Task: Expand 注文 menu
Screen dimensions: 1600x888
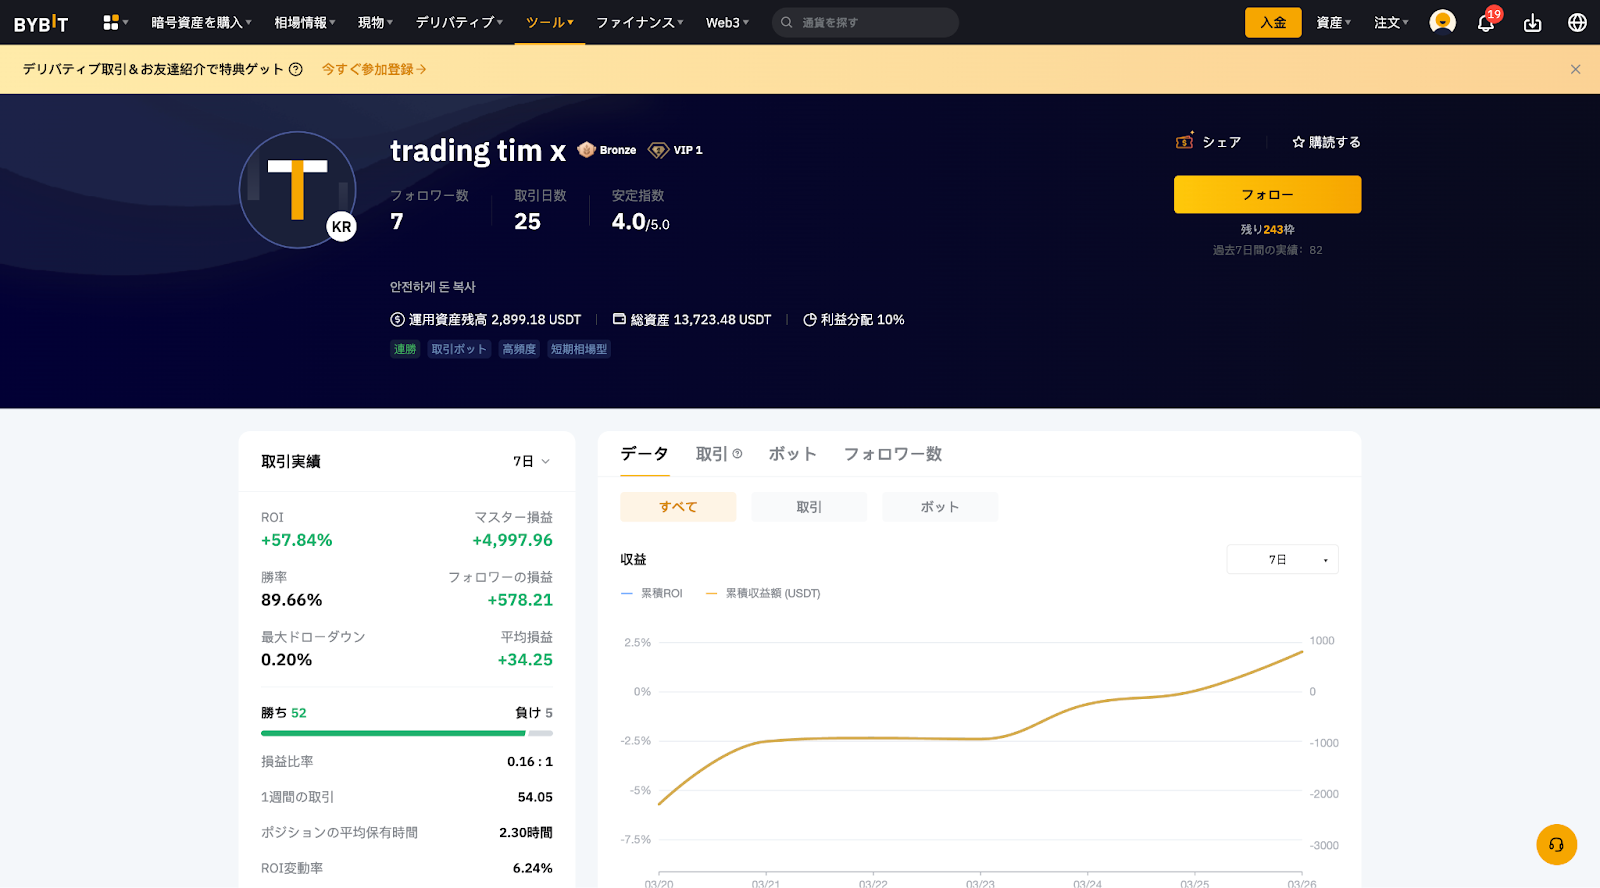Action: coord(1391,22)
